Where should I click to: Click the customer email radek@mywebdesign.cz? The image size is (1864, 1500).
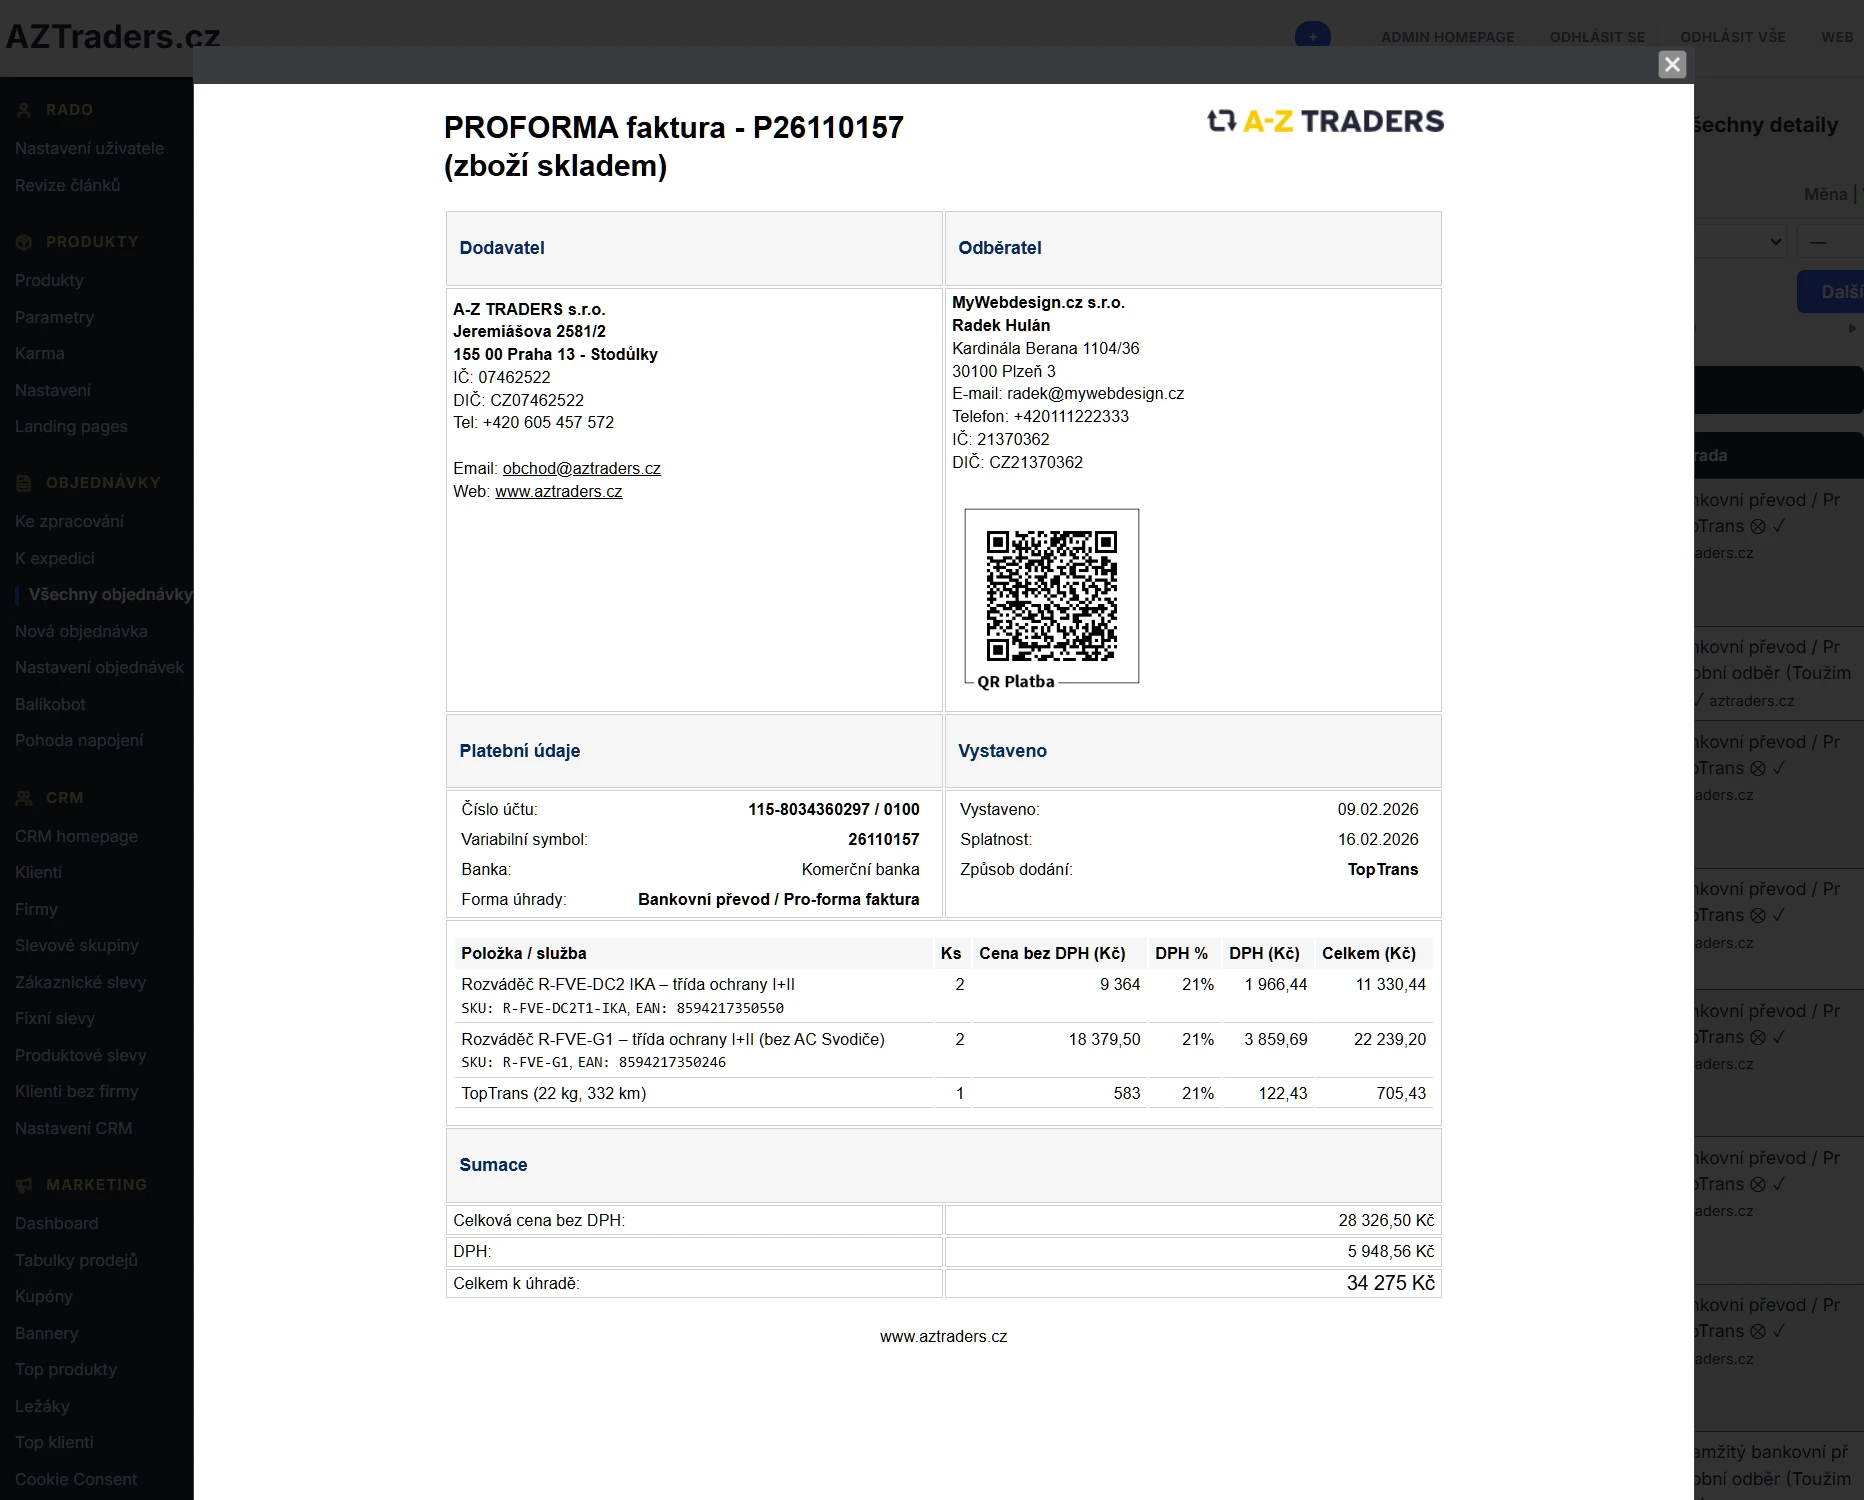tap(1095, 393)
